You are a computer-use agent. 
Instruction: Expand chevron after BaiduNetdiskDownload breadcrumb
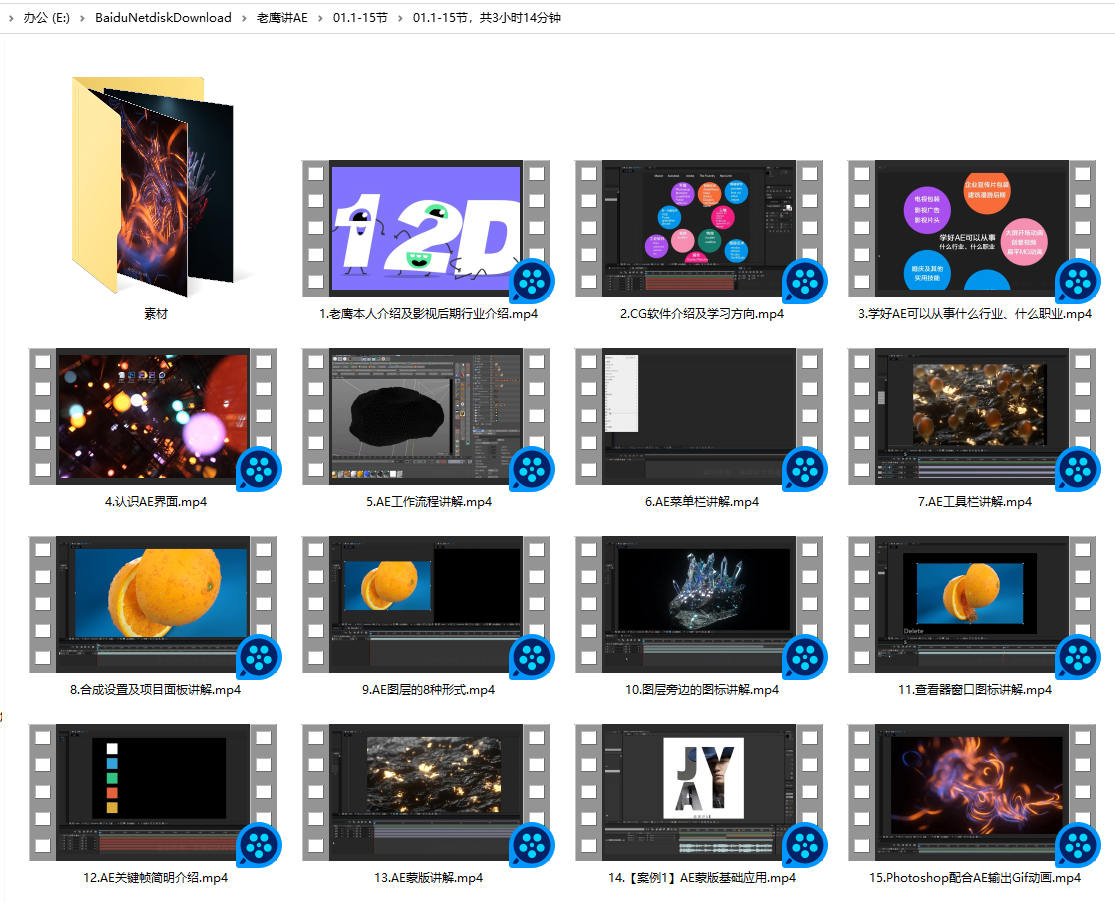(245, 17)
